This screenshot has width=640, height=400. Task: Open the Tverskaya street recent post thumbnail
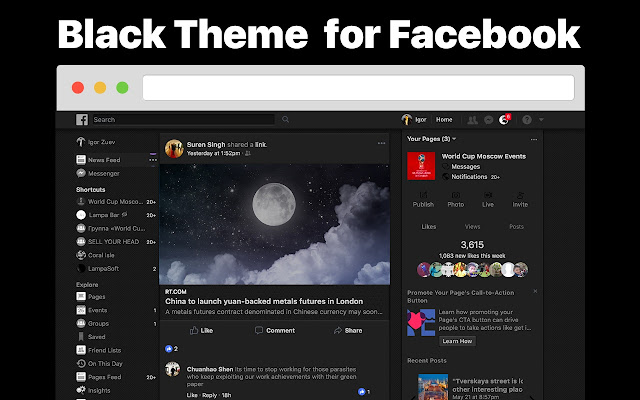433,387
